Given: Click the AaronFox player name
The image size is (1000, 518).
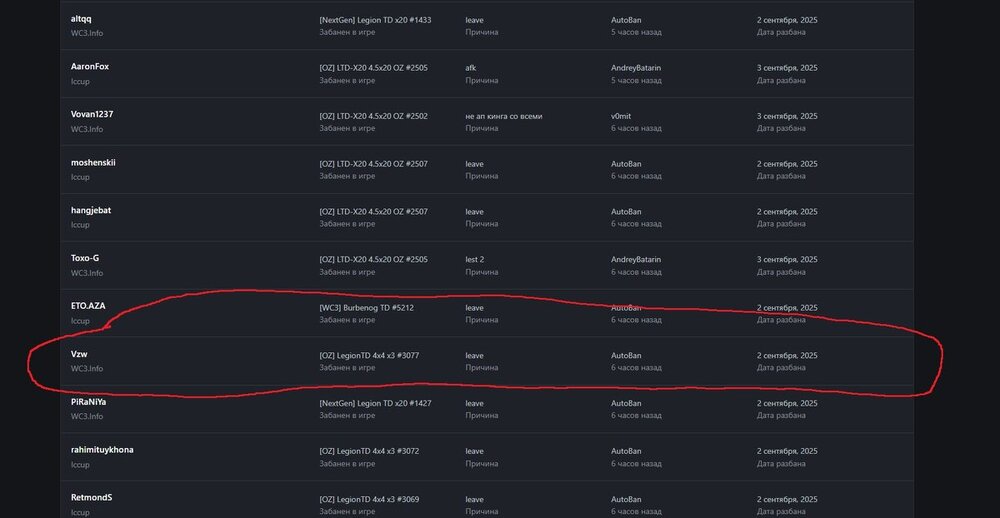Looking at the screenshot, I should [91, 67].
